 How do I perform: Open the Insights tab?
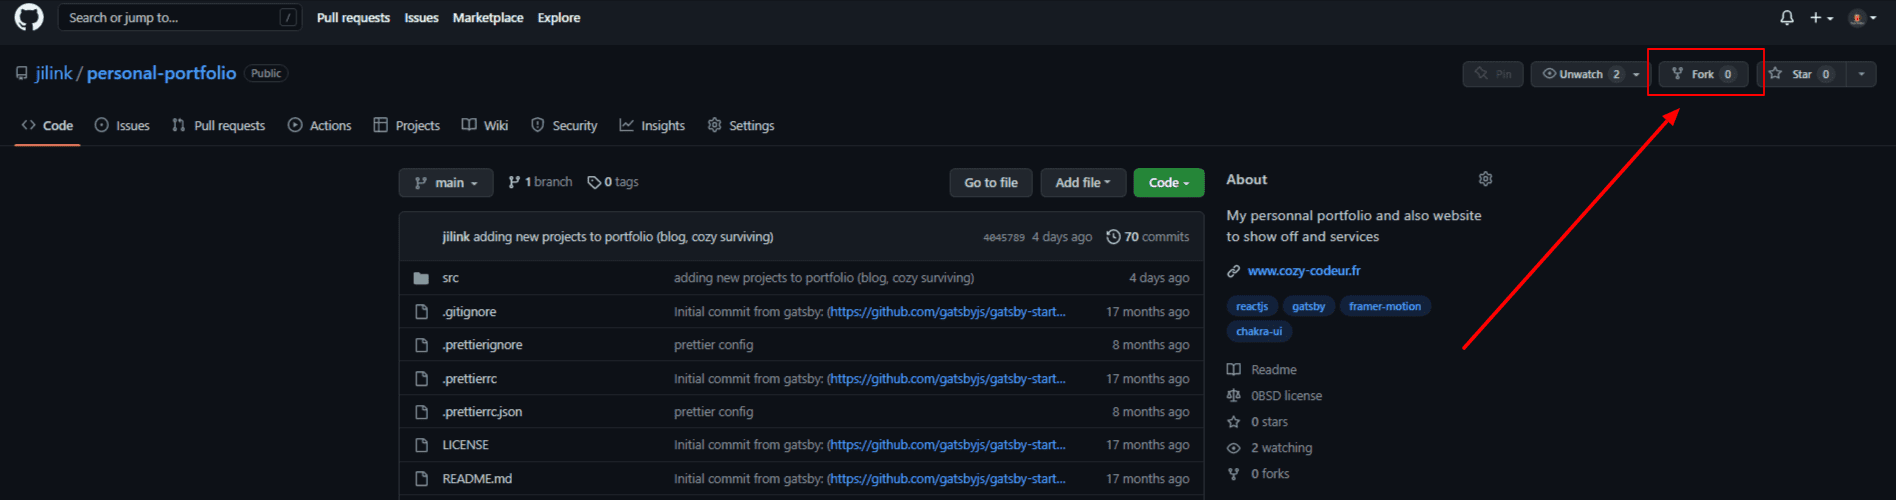click(x=652, y=125)
